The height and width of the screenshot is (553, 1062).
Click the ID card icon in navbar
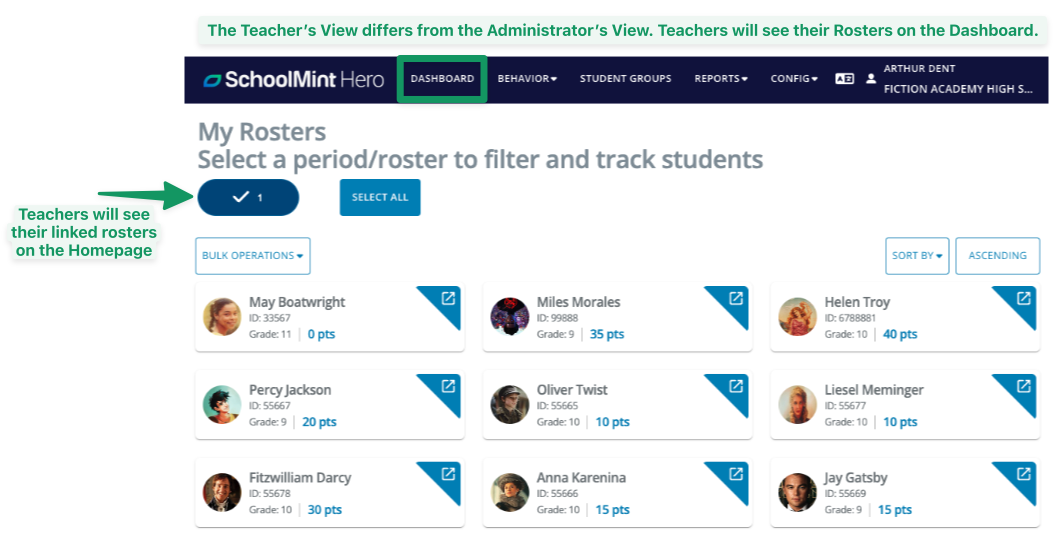coord(845,79)
